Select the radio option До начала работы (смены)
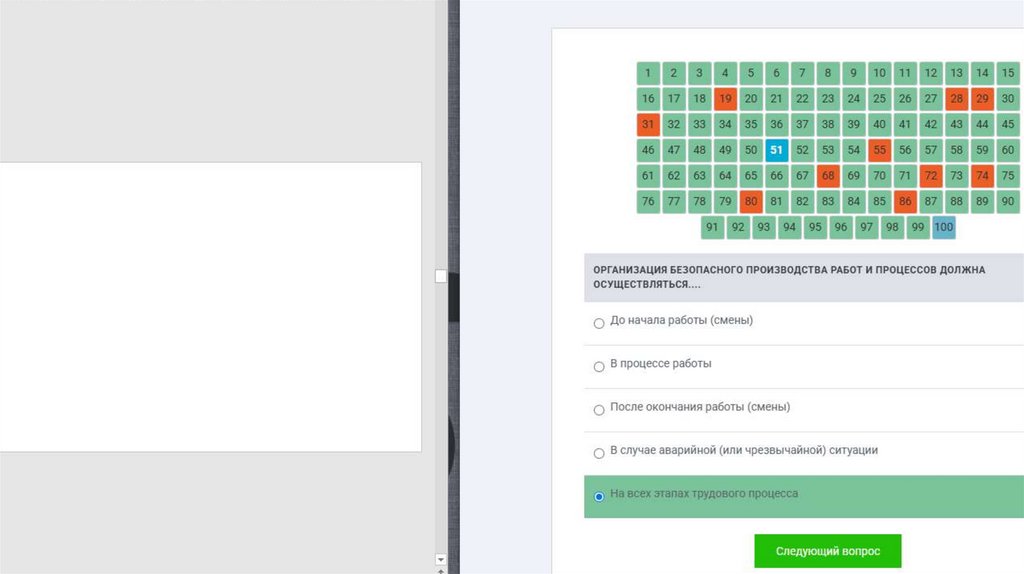The image size is (1024, 574). (x=599, y=323)
